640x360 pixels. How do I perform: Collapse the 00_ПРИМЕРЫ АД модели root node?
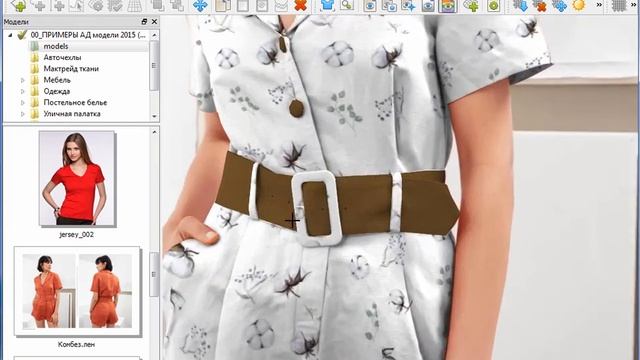click(x=10, y=35)
